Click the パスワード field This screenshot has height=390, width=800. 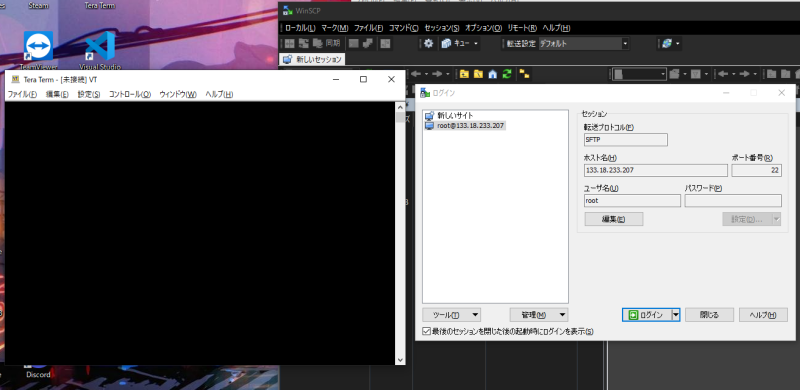(x=733, y=201)
